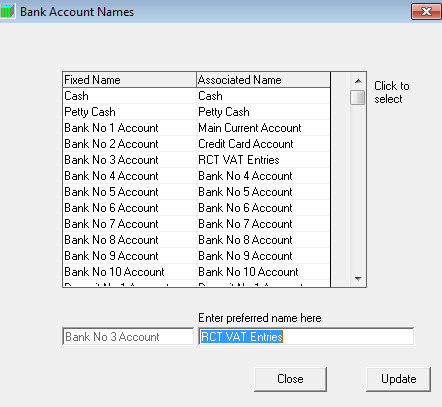
Task: Click the Associated Name column header
Action: 263,80
